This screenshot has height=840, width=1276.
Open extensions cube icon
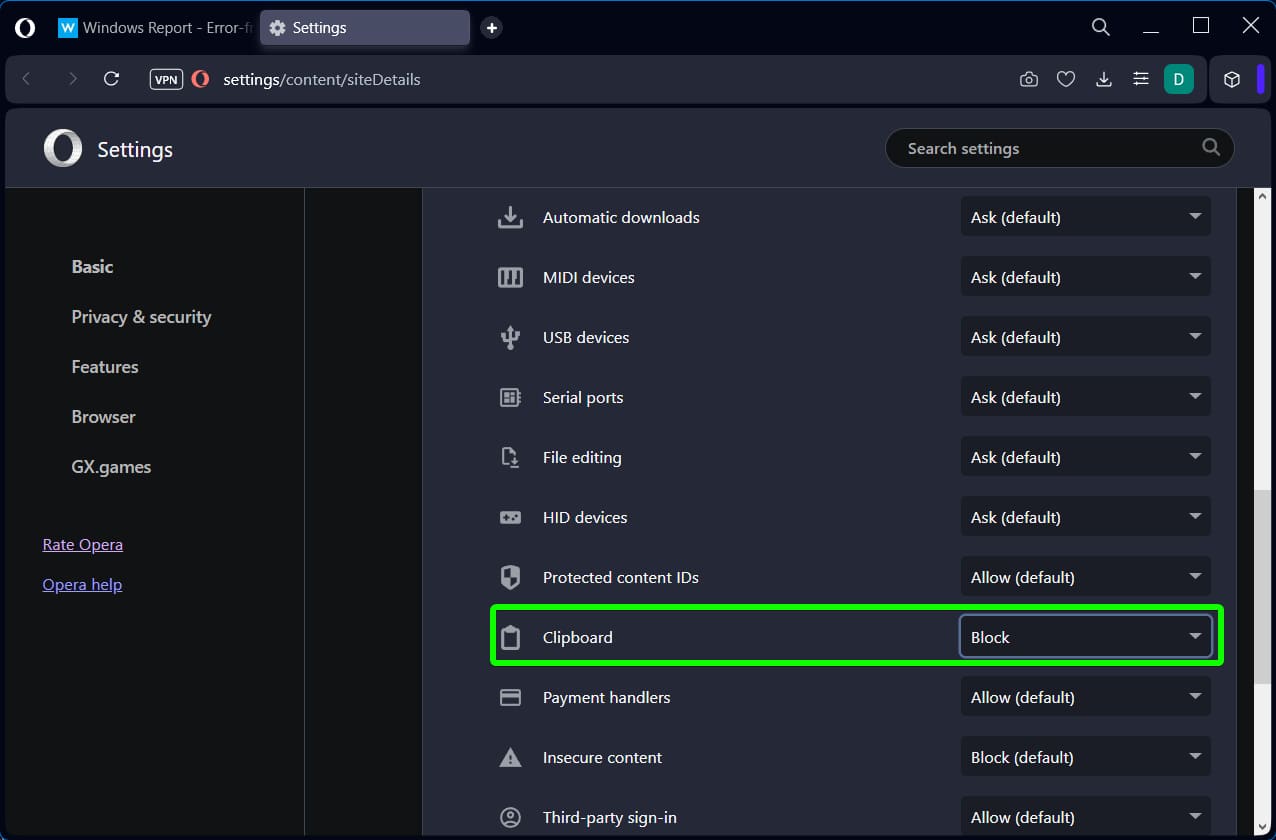click(1233, 79)
